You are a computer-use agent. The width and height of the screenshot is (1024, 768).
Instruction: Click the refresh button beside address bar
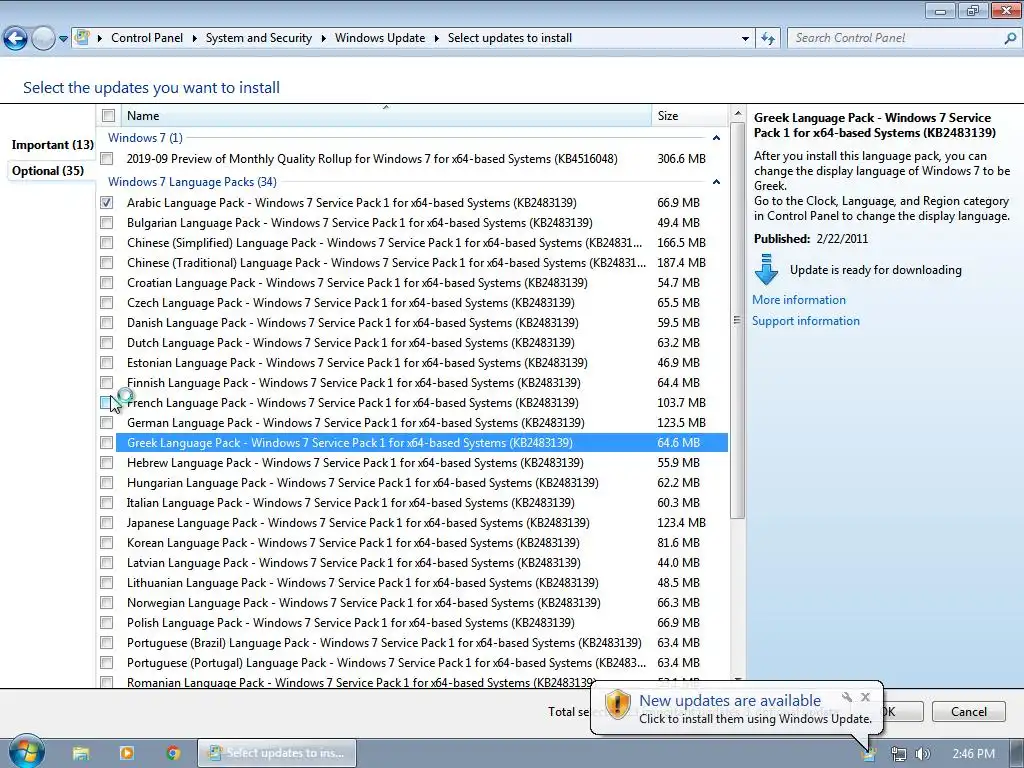(769, 39)
